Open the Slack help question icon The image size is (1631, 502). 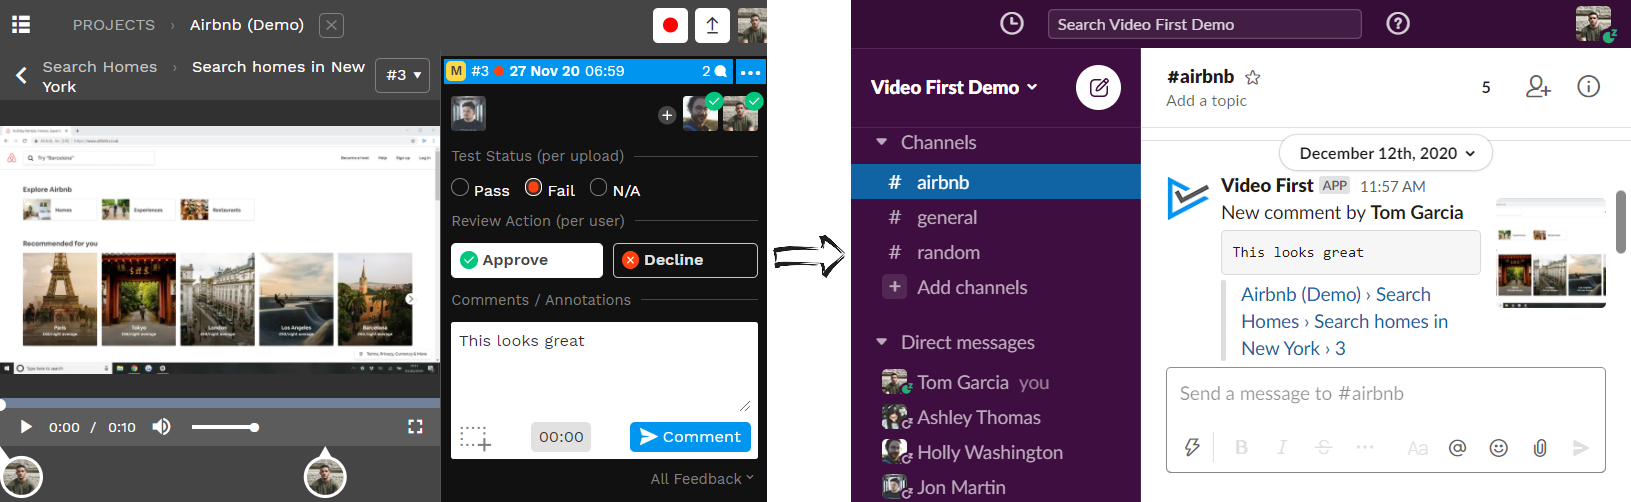[x=1398, y=24]
